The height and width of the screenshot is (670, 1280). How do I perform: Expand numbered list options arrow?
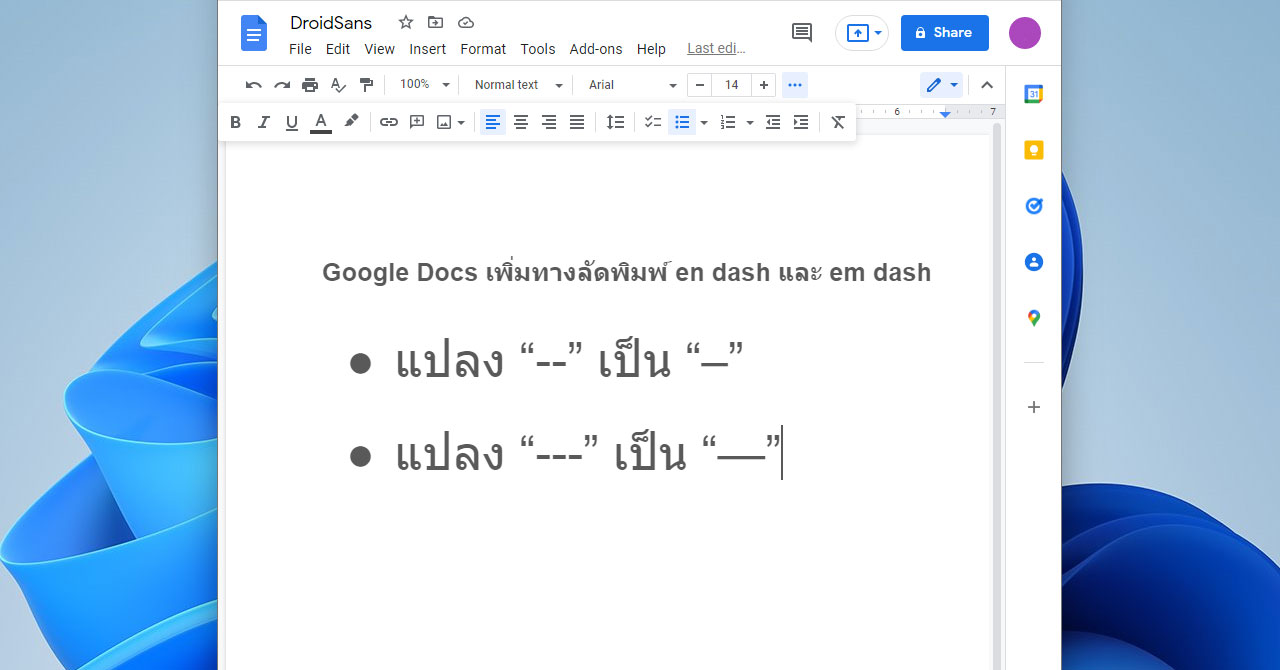click(x=750, y=122)
